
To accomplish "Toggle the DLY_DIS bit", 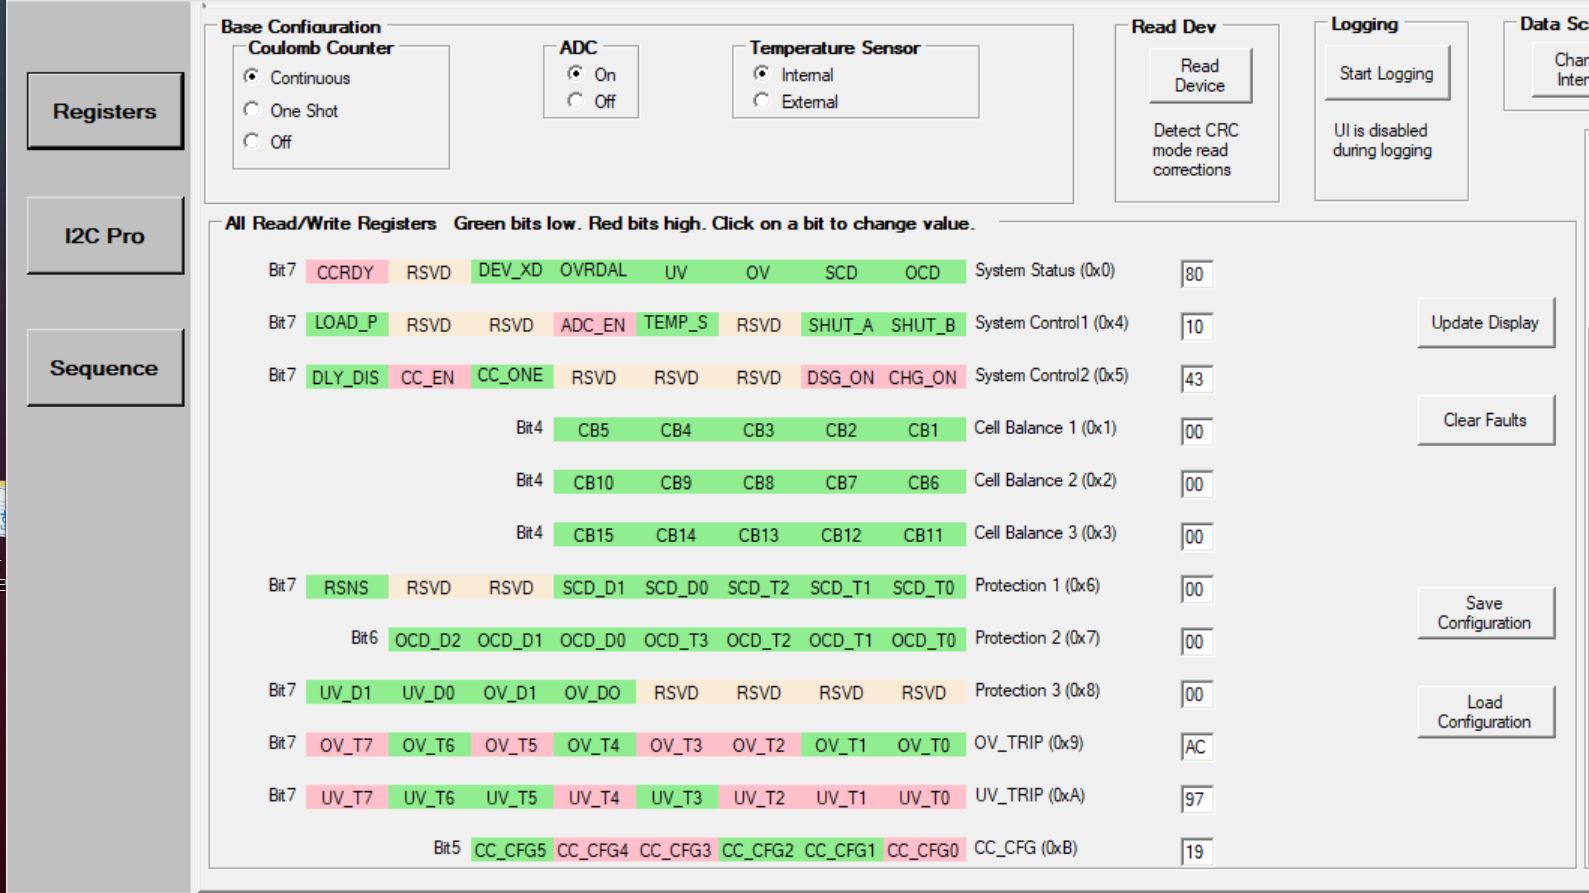I will pyautogui.click(x=346, y=377).
